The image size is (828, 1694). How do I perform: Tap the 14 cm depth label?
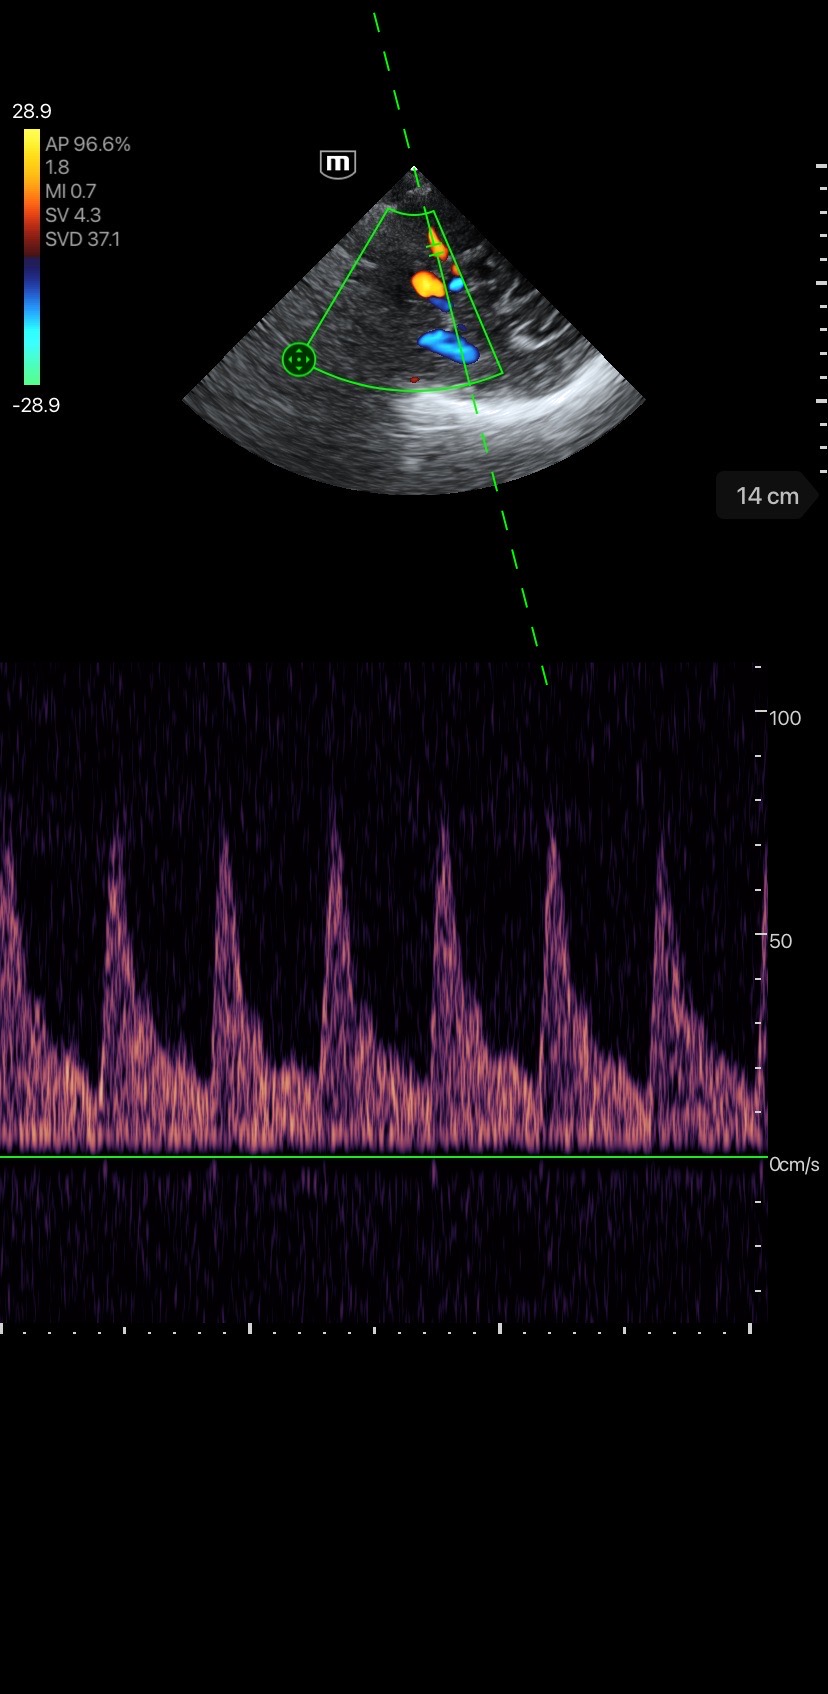(767, 496)
